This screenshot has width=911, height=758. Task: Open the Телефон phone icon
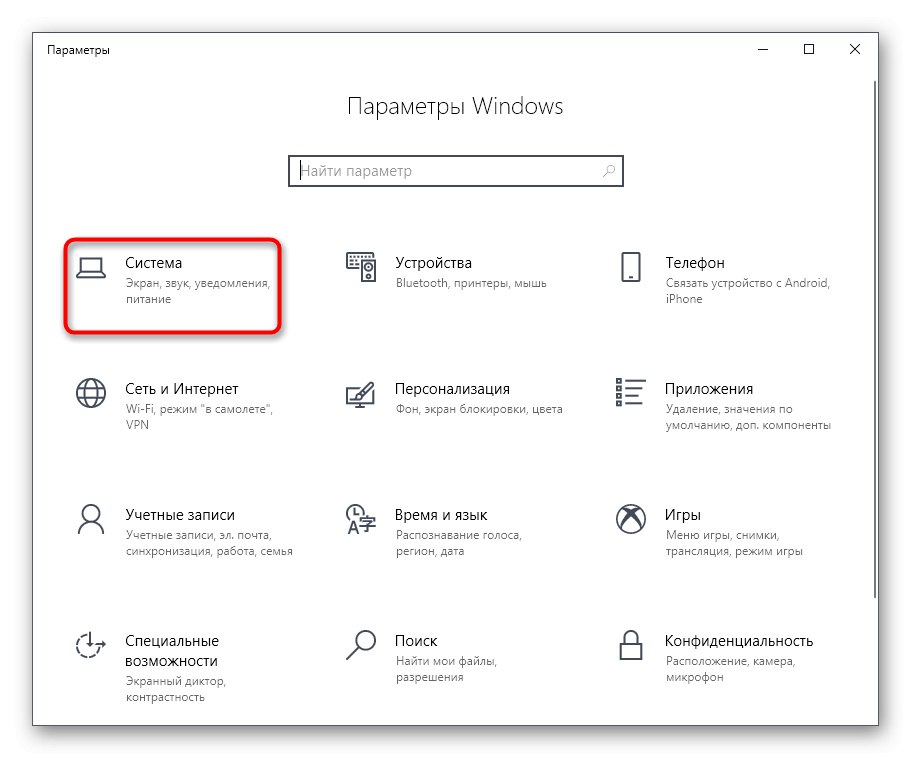click(631, 267)
